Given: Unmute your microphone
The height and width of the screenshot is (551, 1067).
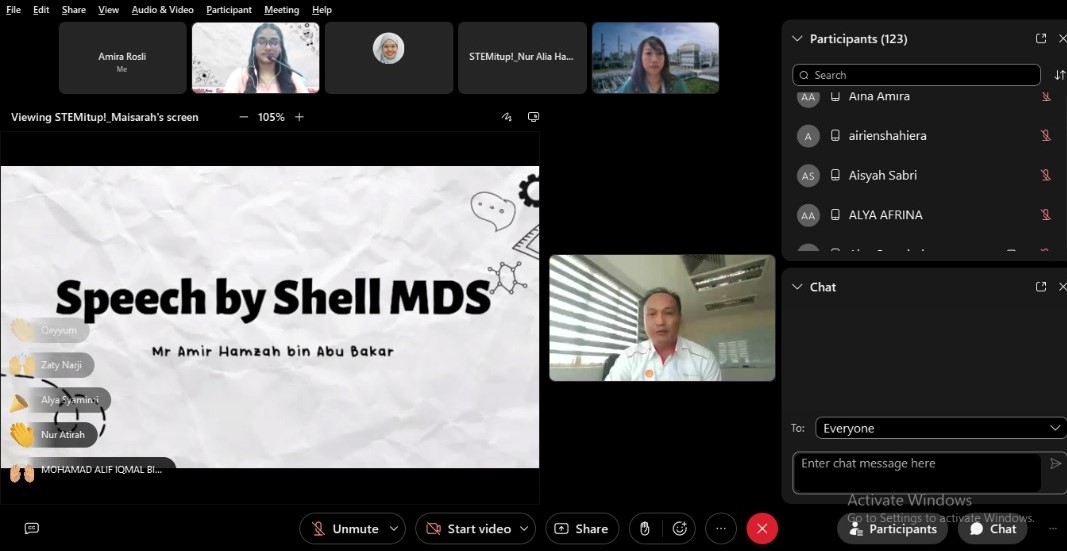Looking at the screenshot, I should tap(344, 529).
